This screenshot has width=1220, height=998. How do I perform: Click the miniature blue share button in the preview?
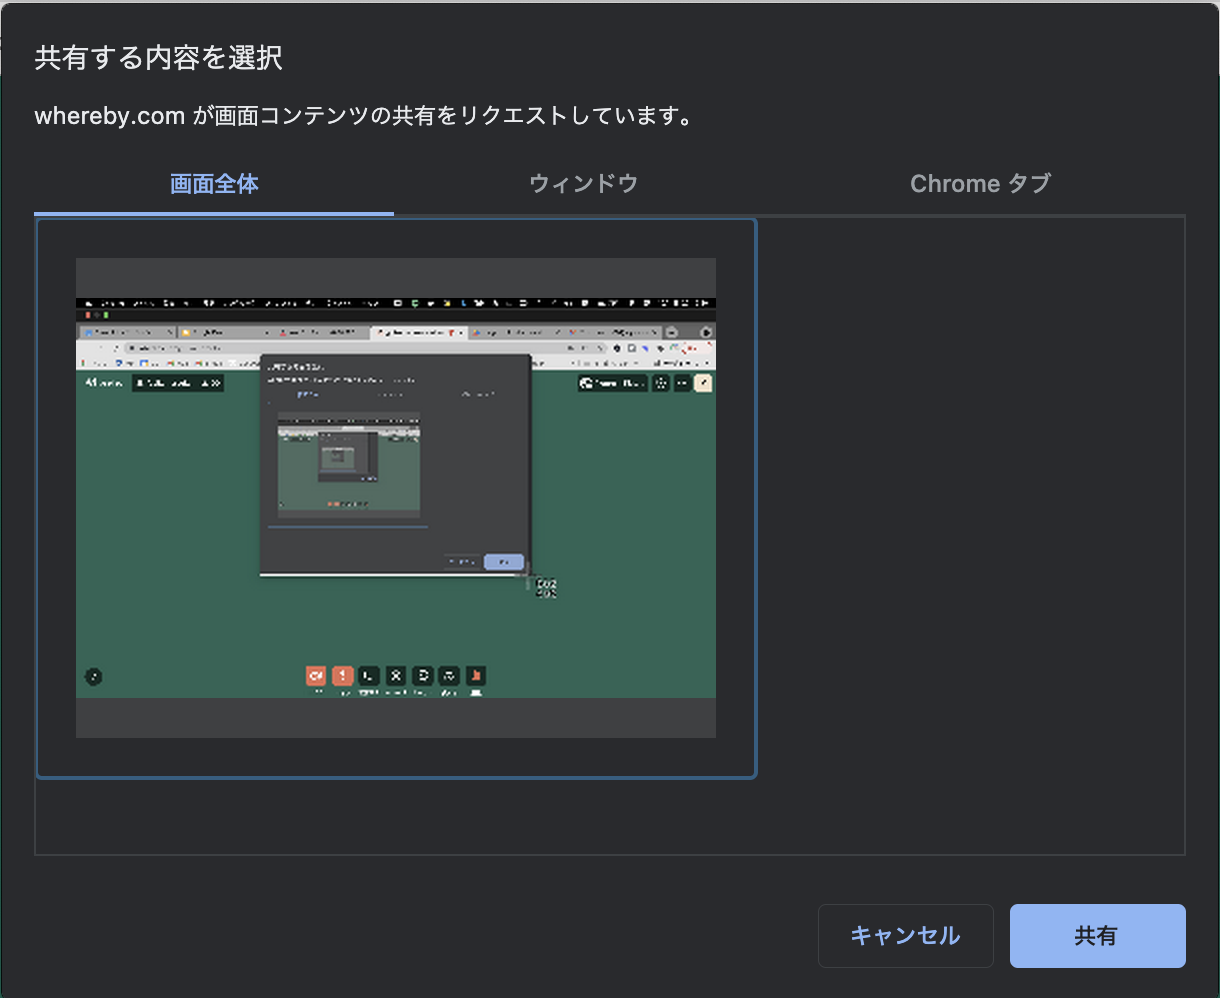coord(504,562)
